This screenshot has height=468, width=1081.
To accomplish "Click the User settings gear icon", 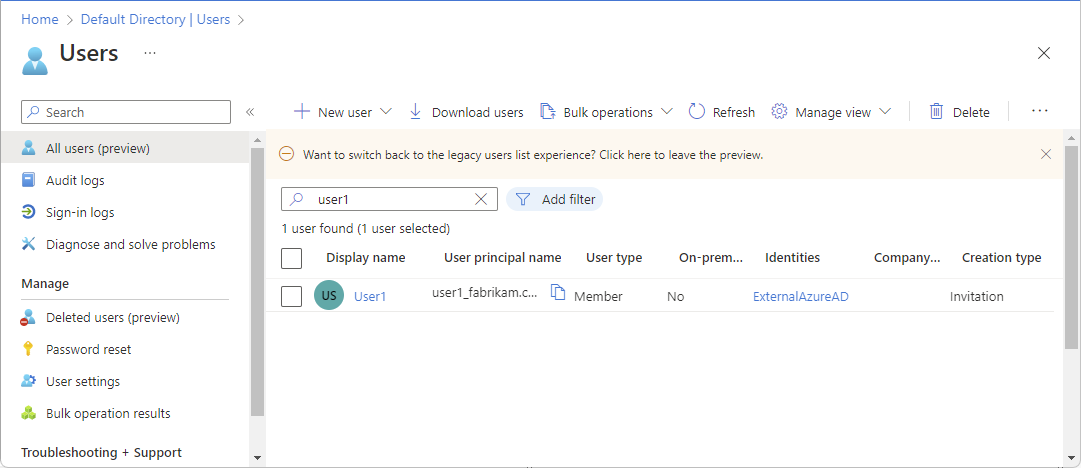I will (28, 381).
